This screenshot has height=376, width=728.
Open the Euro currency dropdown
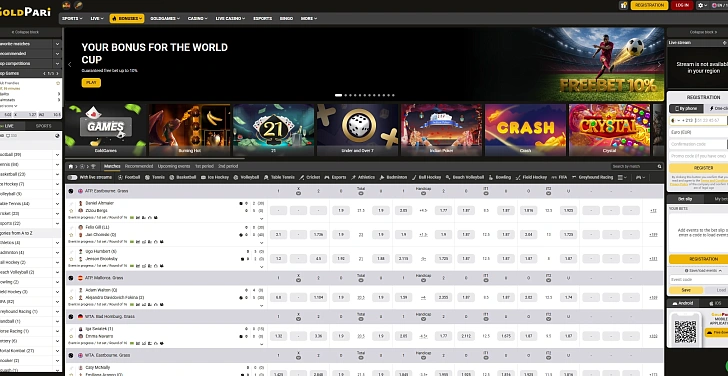pyautogui.click(x=698, y=132)
